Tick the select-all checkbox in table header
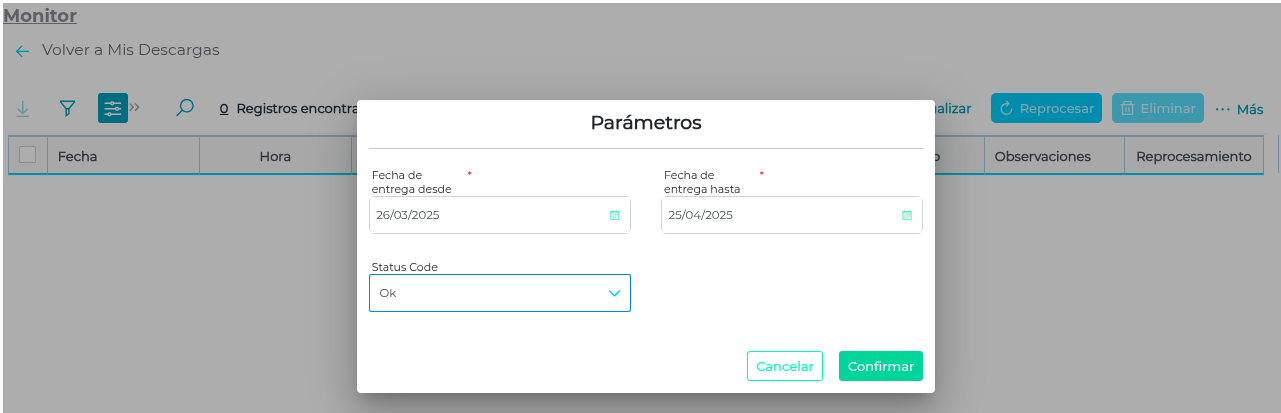The height and width of the screenshot is (413, 1281). click(x=28, y=155)
